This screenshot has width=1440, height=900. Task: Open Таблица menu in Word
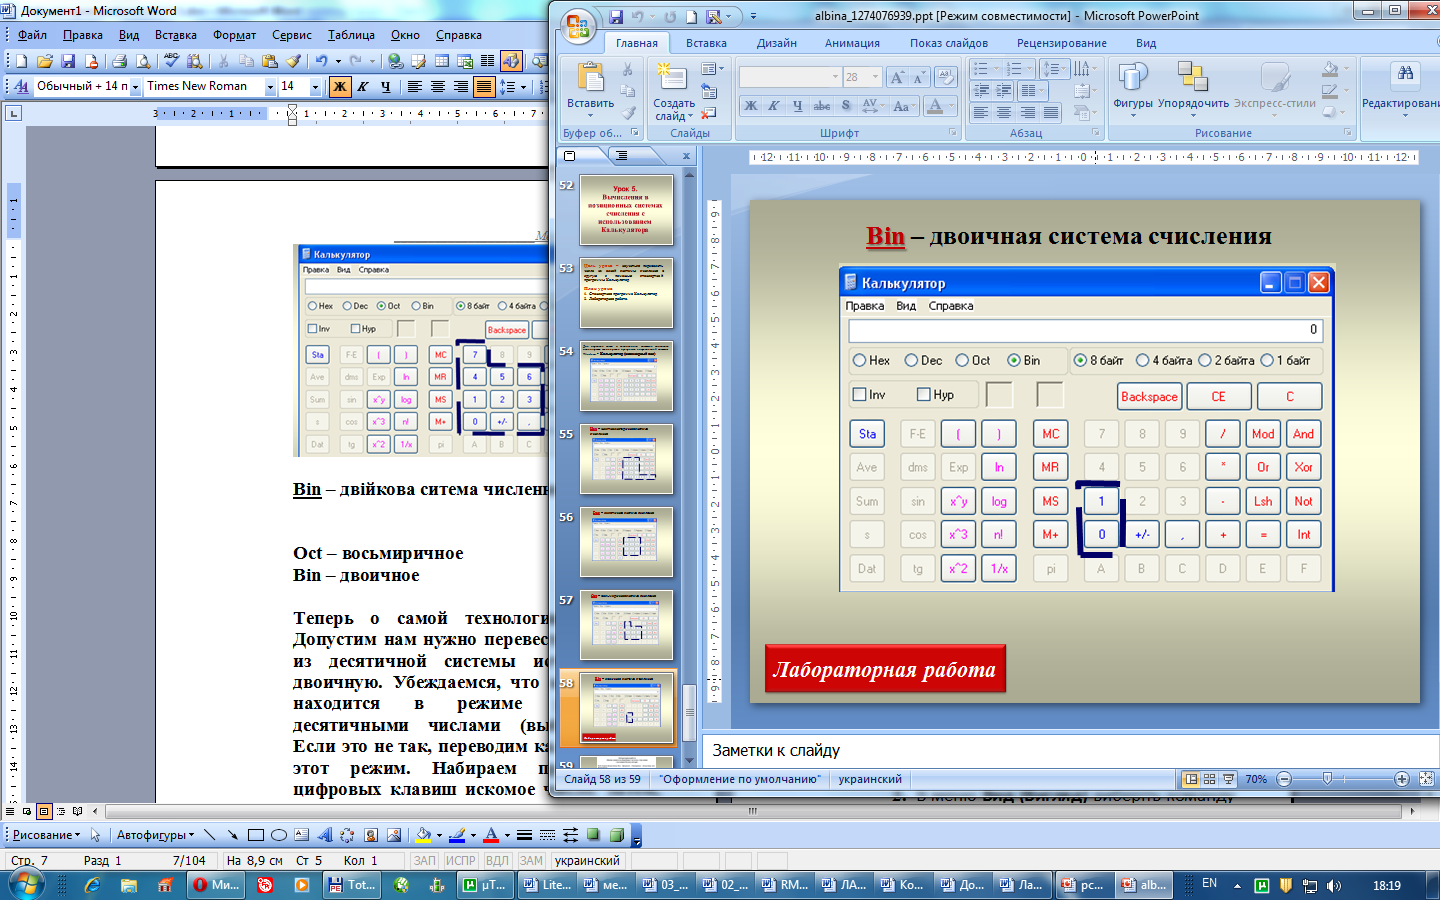pos(351,35)
